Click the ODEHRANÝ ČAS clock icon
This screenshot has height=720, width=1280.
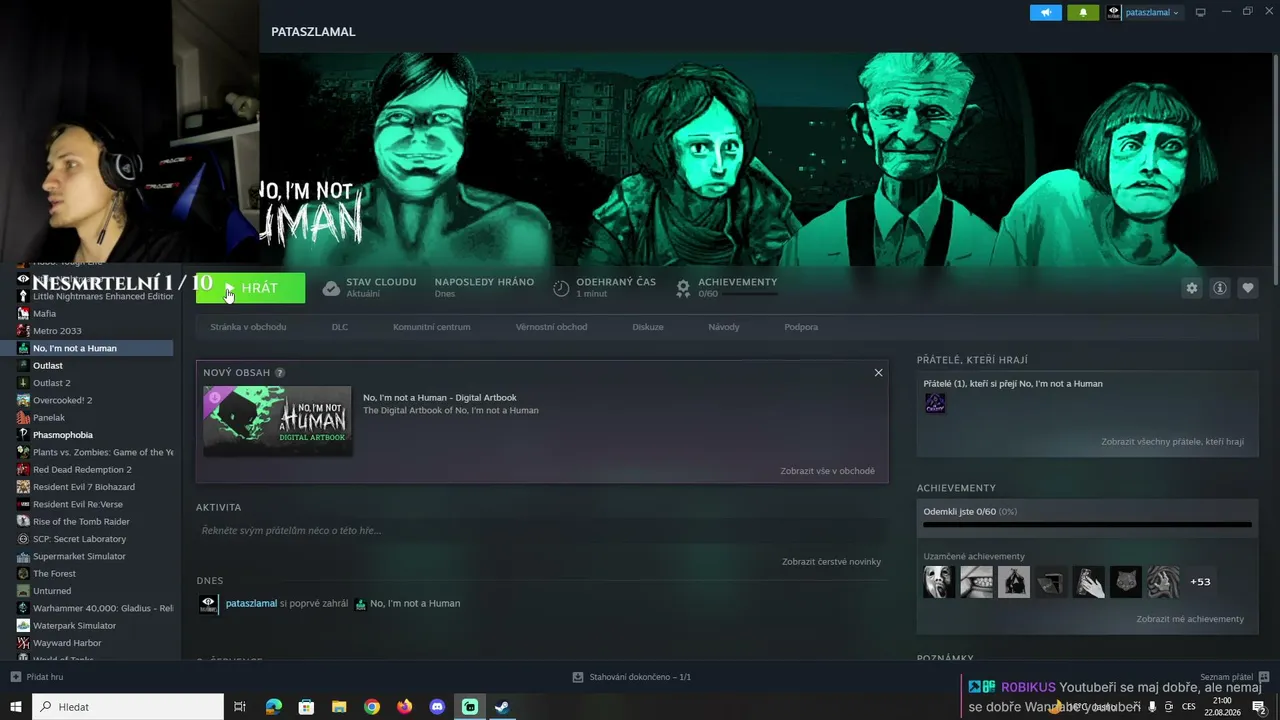(561, 288)
